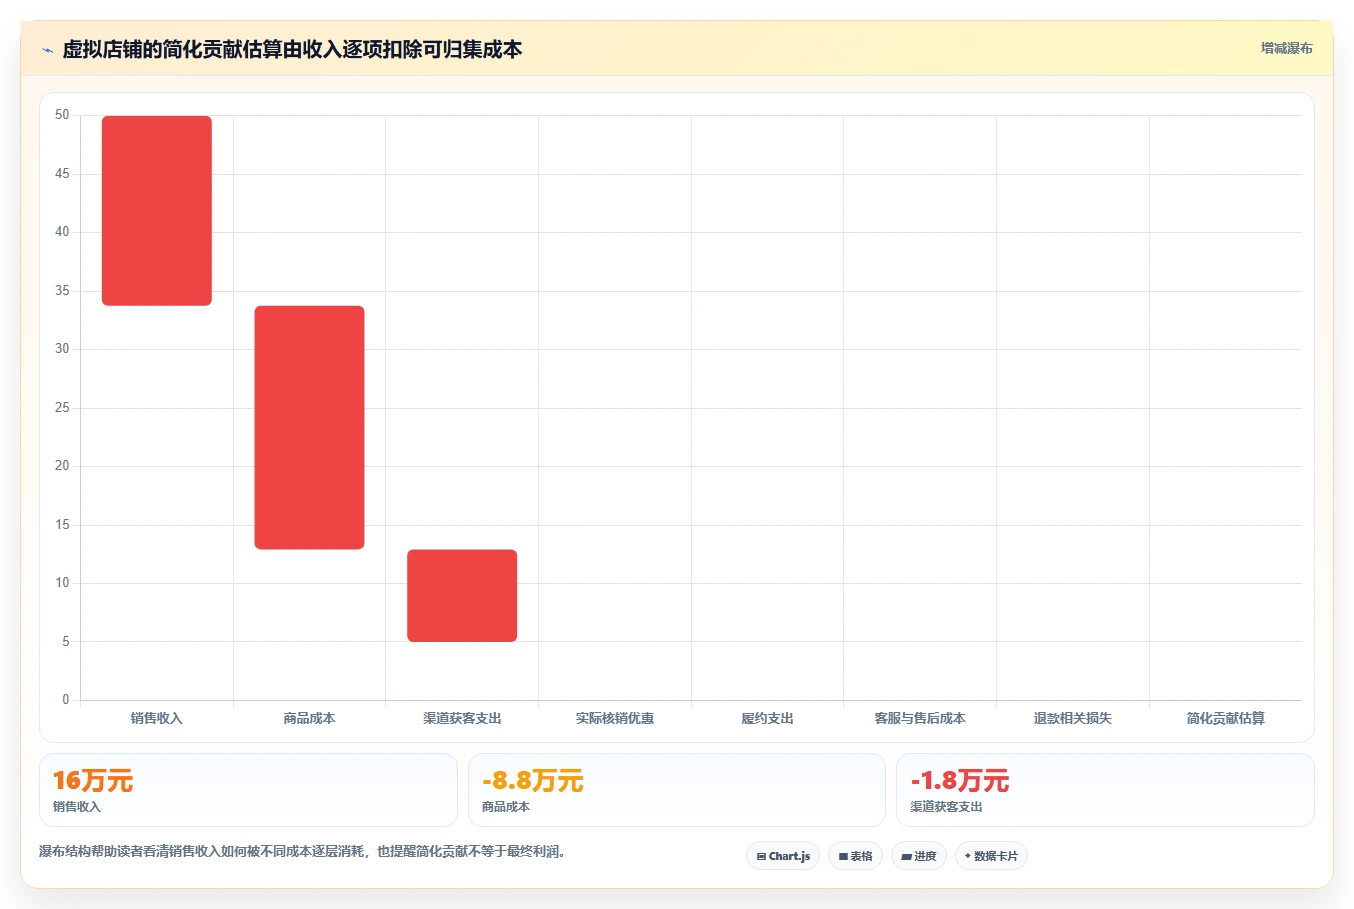Select the 进度 tag chip
This screenshot has height=909, width=1354.
[x=919, y=856]
